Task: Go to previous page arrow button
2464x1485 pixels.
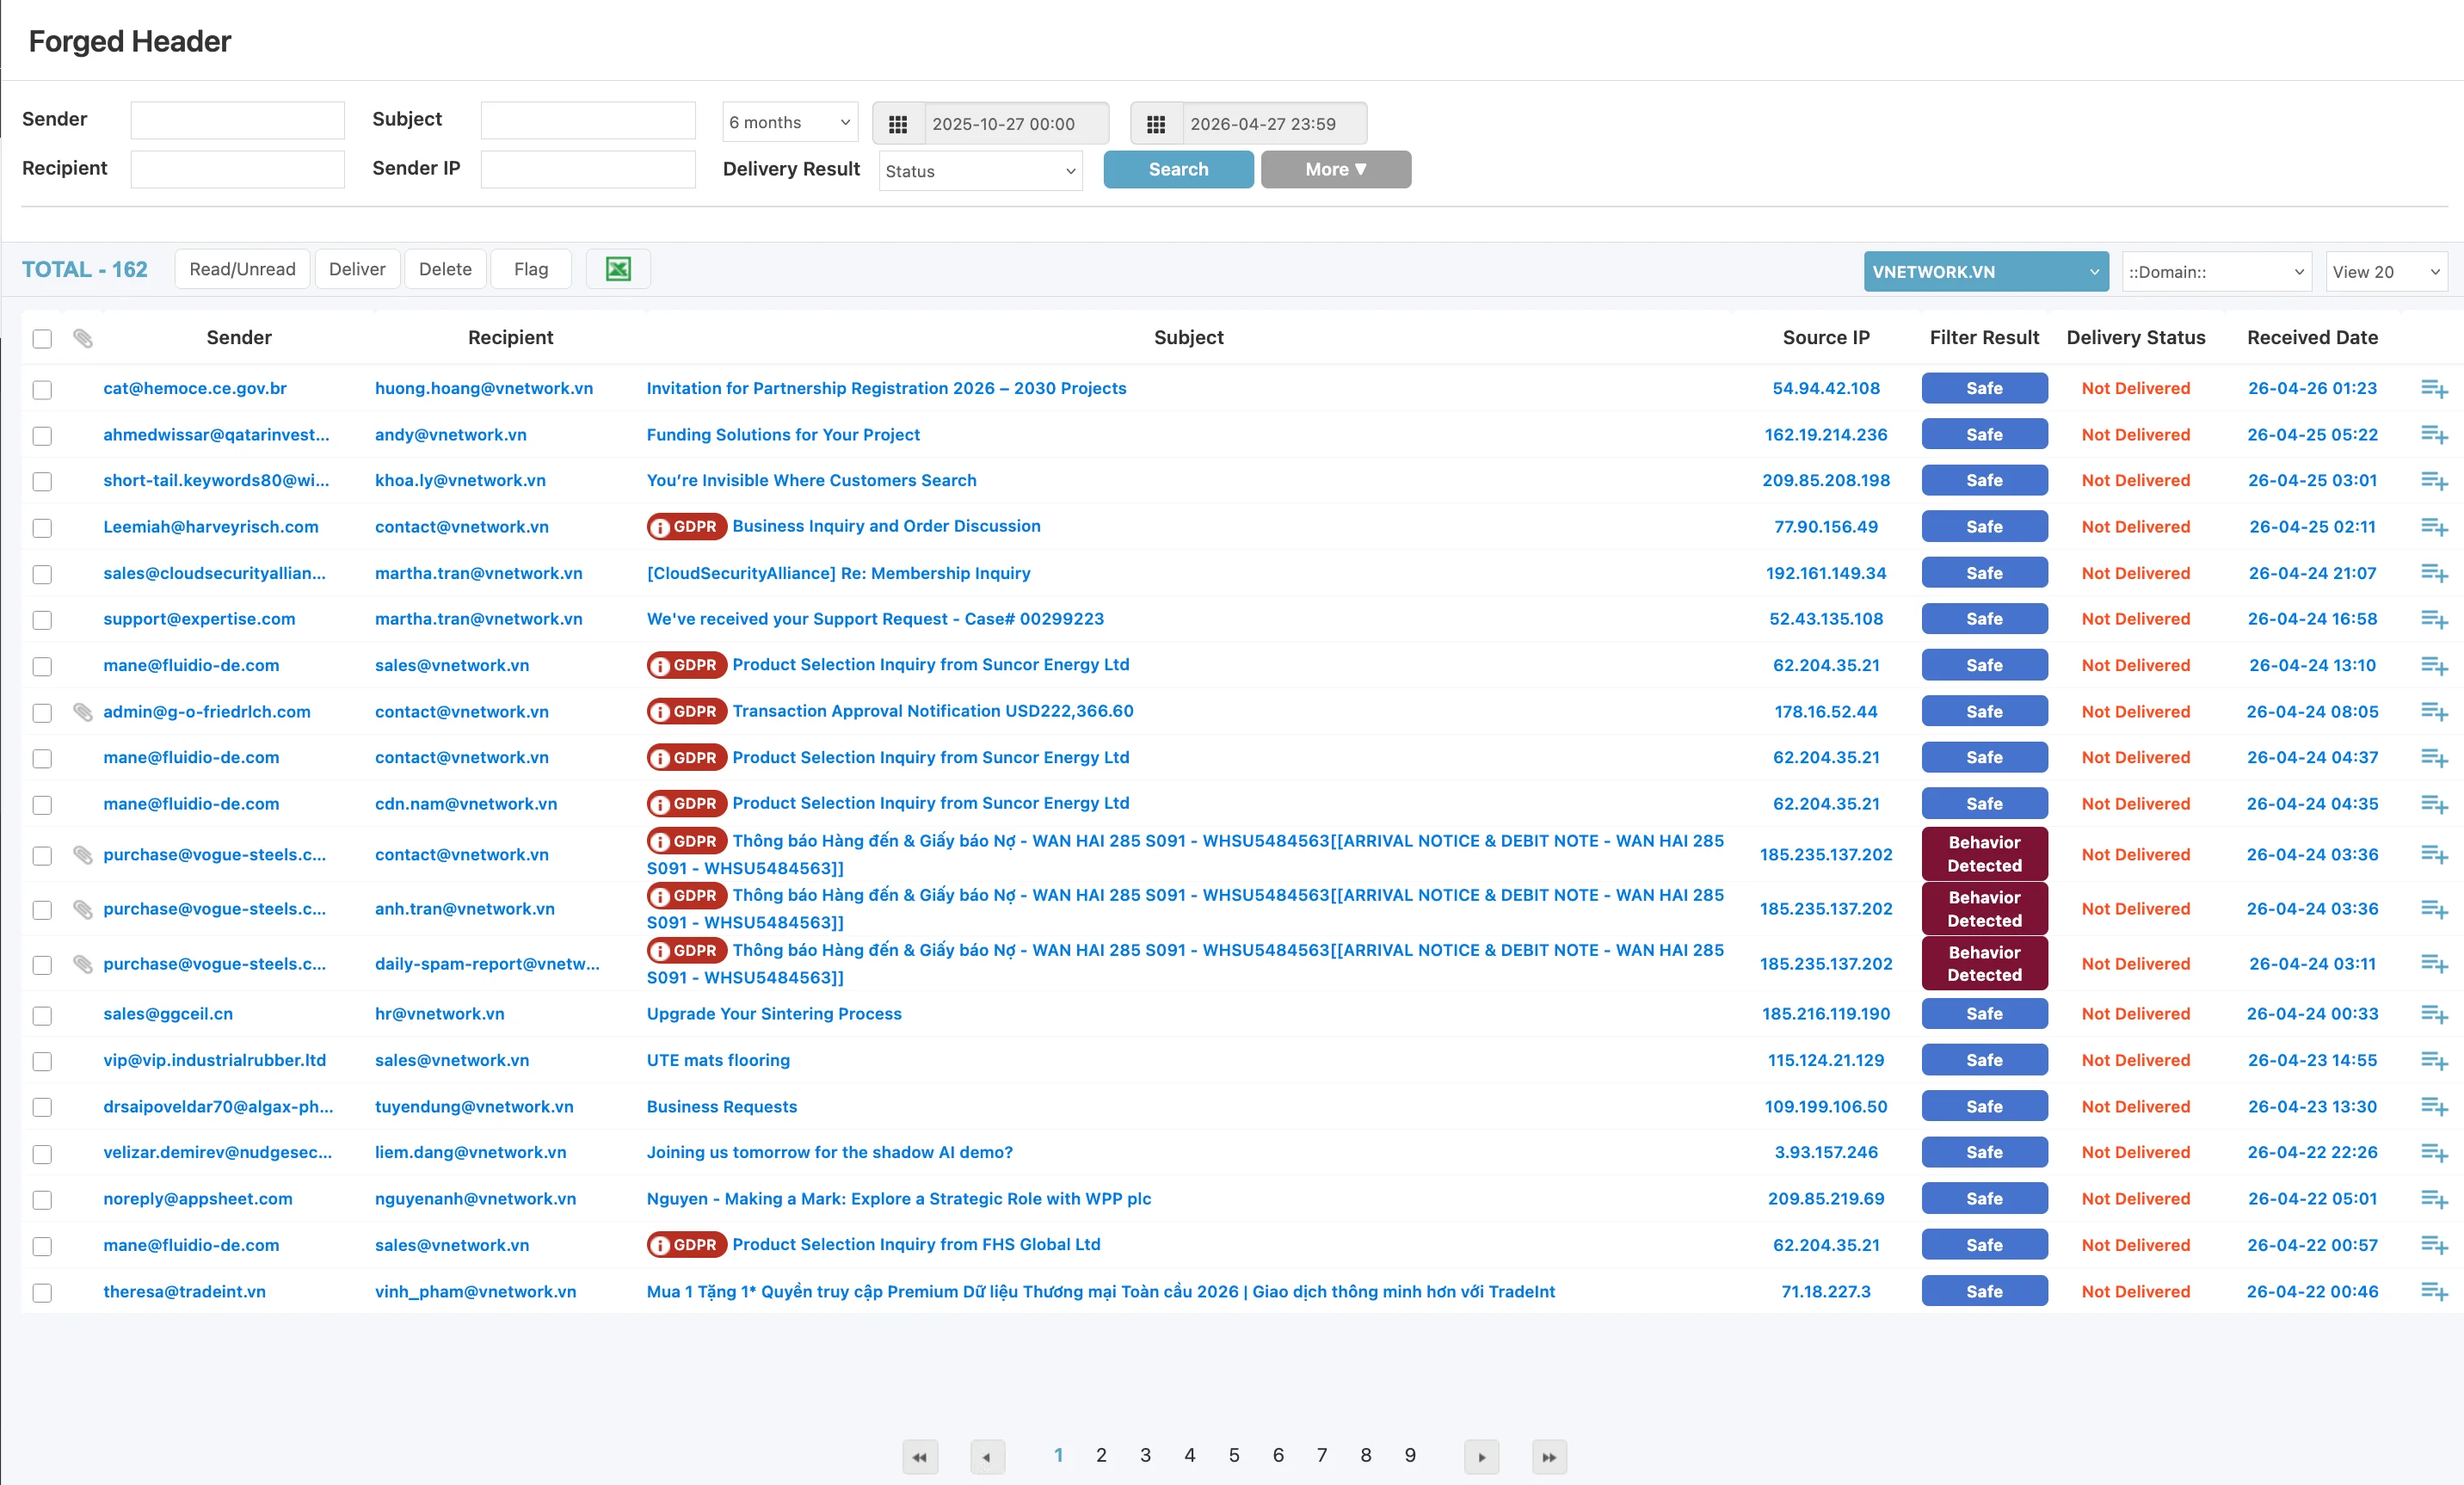Action: click(x=987, y=1457)
